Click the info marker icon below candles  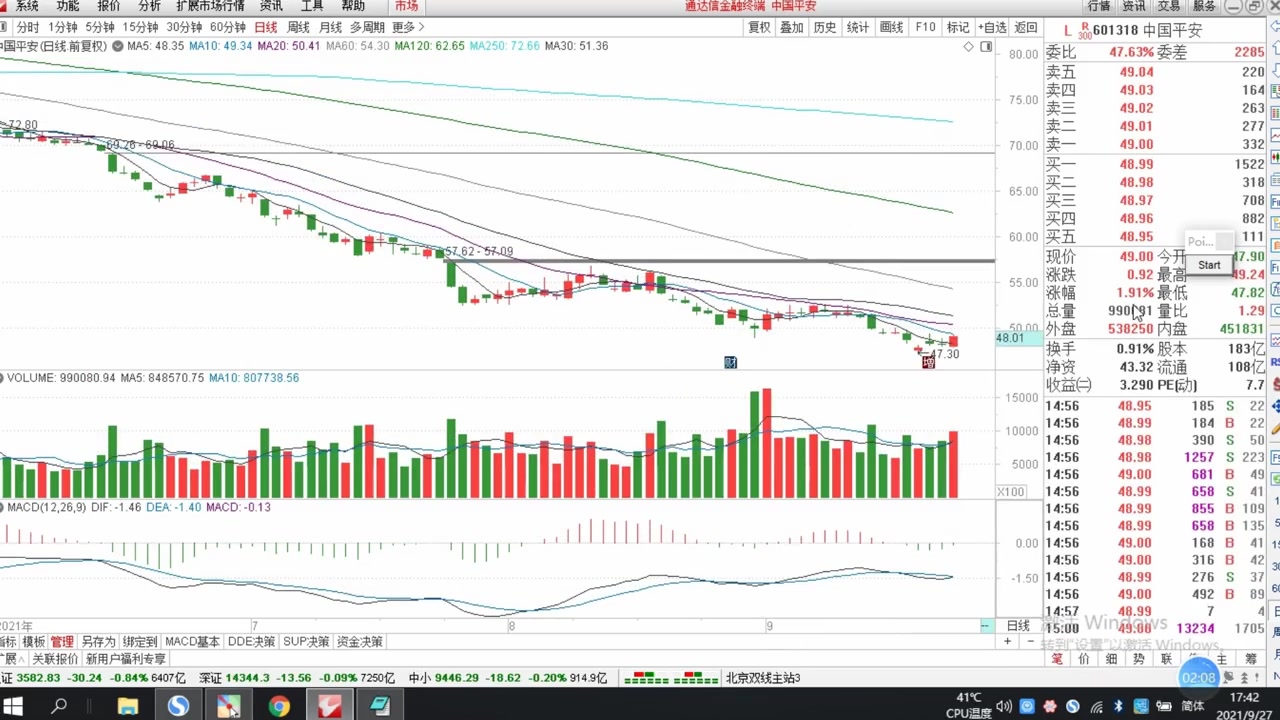730,362
